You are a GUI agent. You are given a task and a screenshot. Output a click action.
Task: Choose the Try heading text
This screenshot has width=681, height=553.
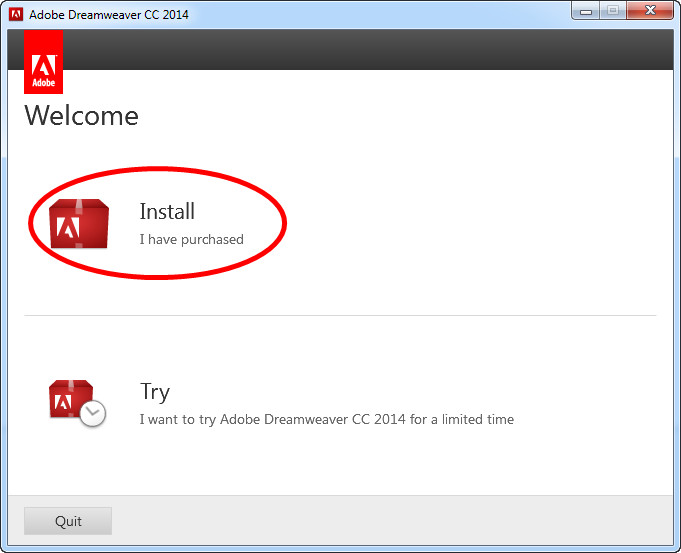[x=155, y=392]
